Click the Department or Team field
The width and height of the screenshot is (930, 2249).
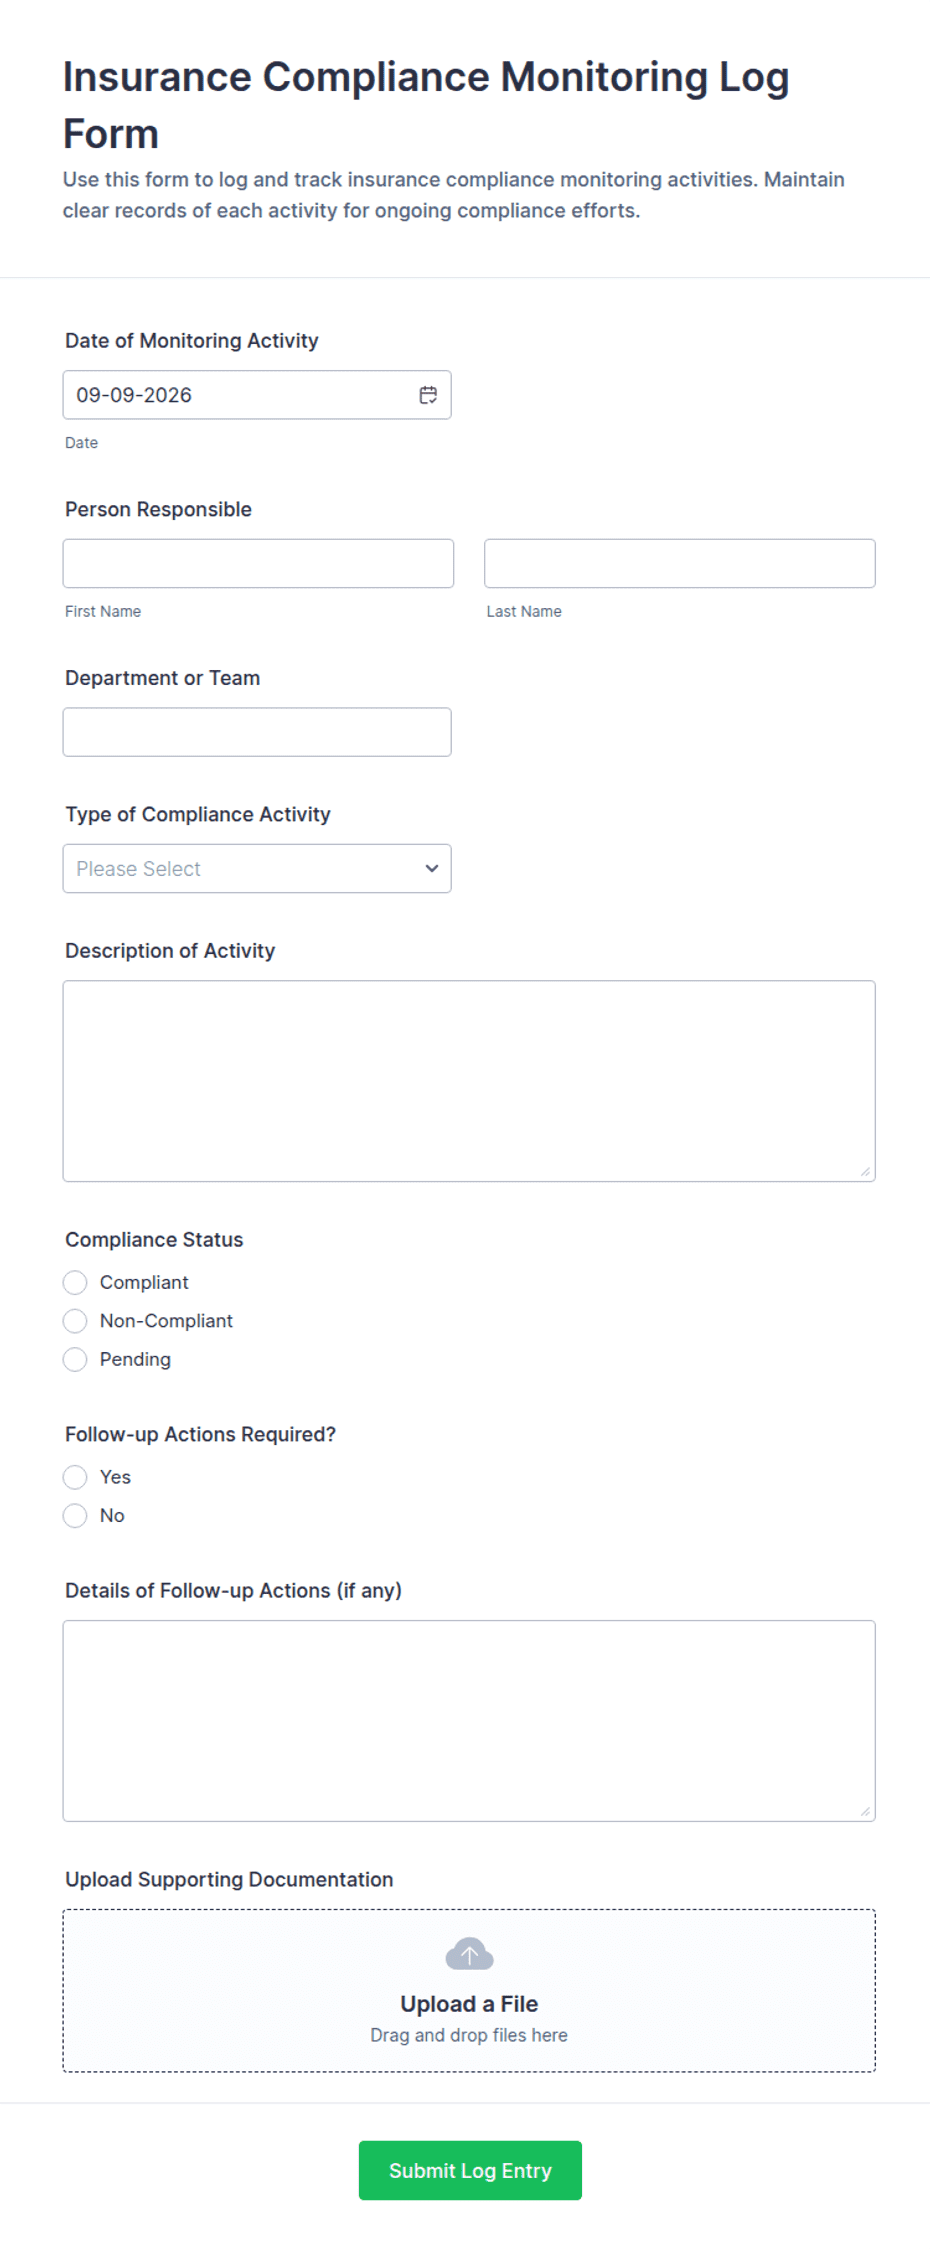click(x=257, y=732)
